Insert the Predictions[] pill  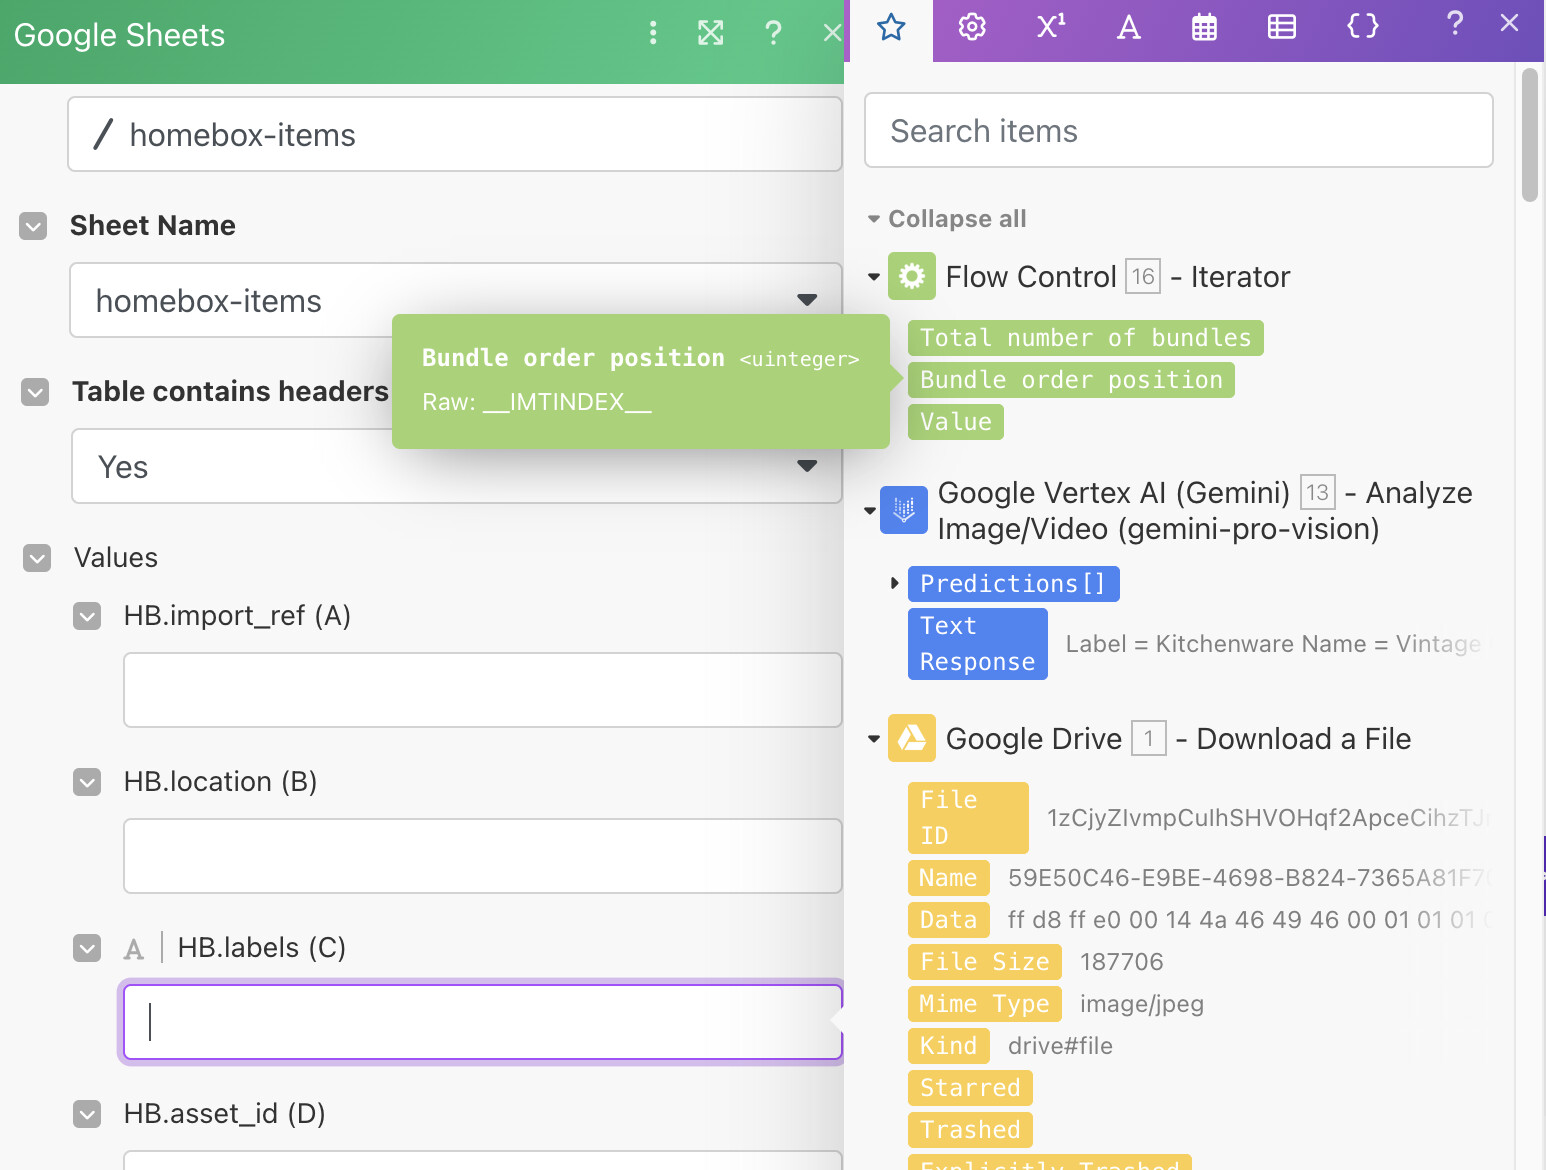(1013, 584)
